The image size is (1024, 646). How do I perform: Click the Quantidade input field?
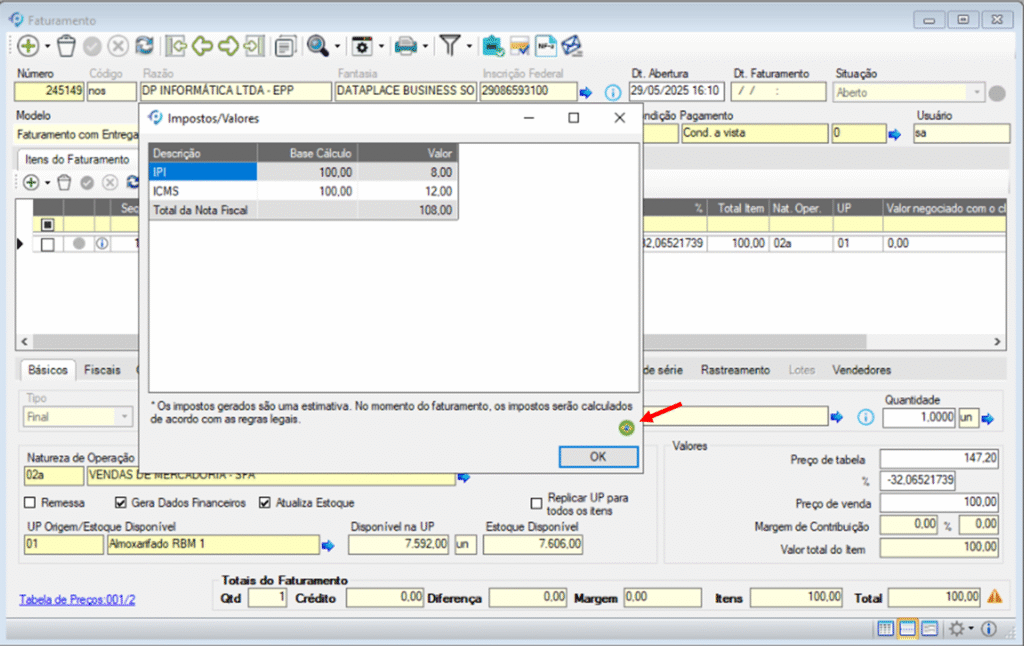(918, 418)
